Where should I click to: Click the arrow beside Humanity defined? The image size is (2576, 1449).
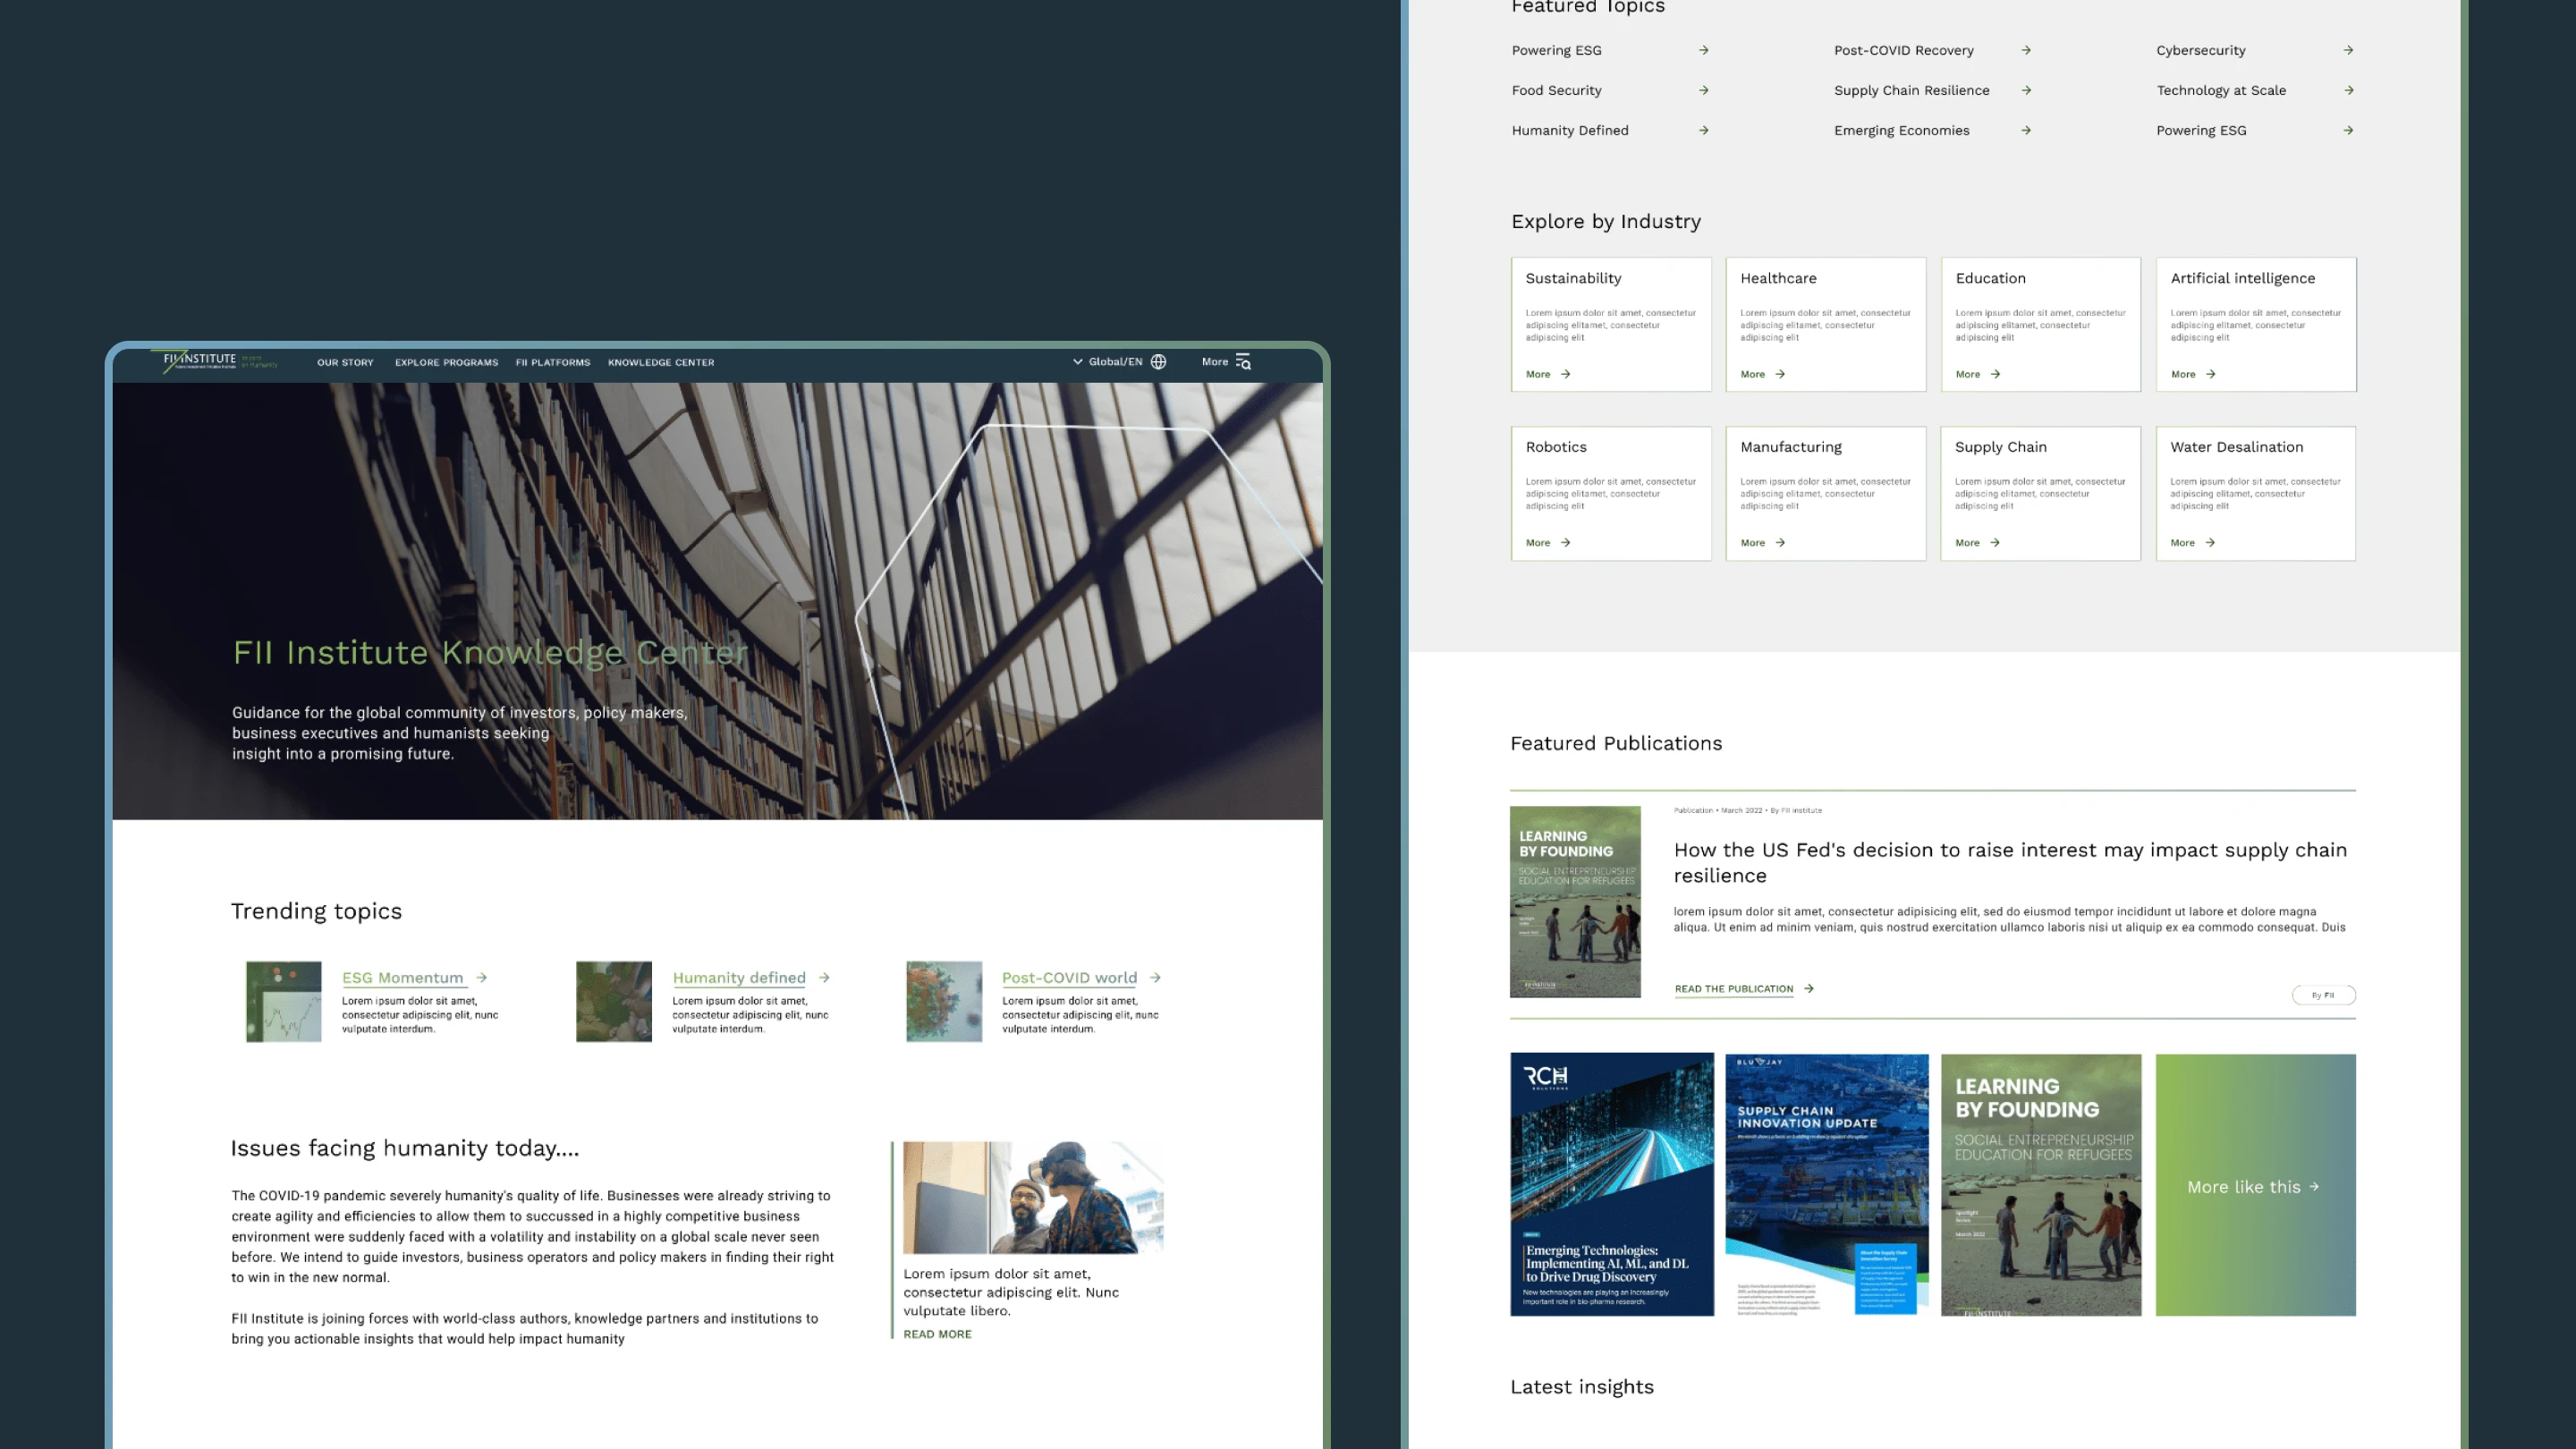[824, 978]
